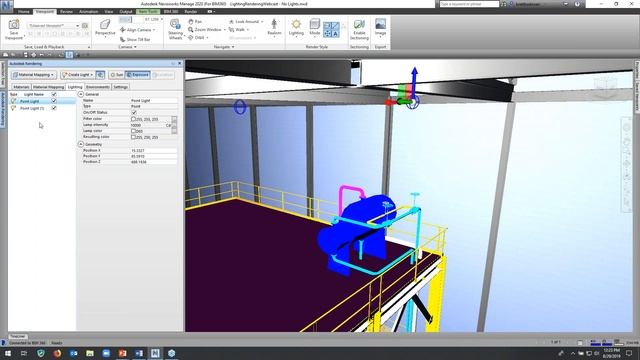Select the blue light glyph in the viewport
This screenshot has height=360, width=640.
pyautogui.click(x=240, y=107)
